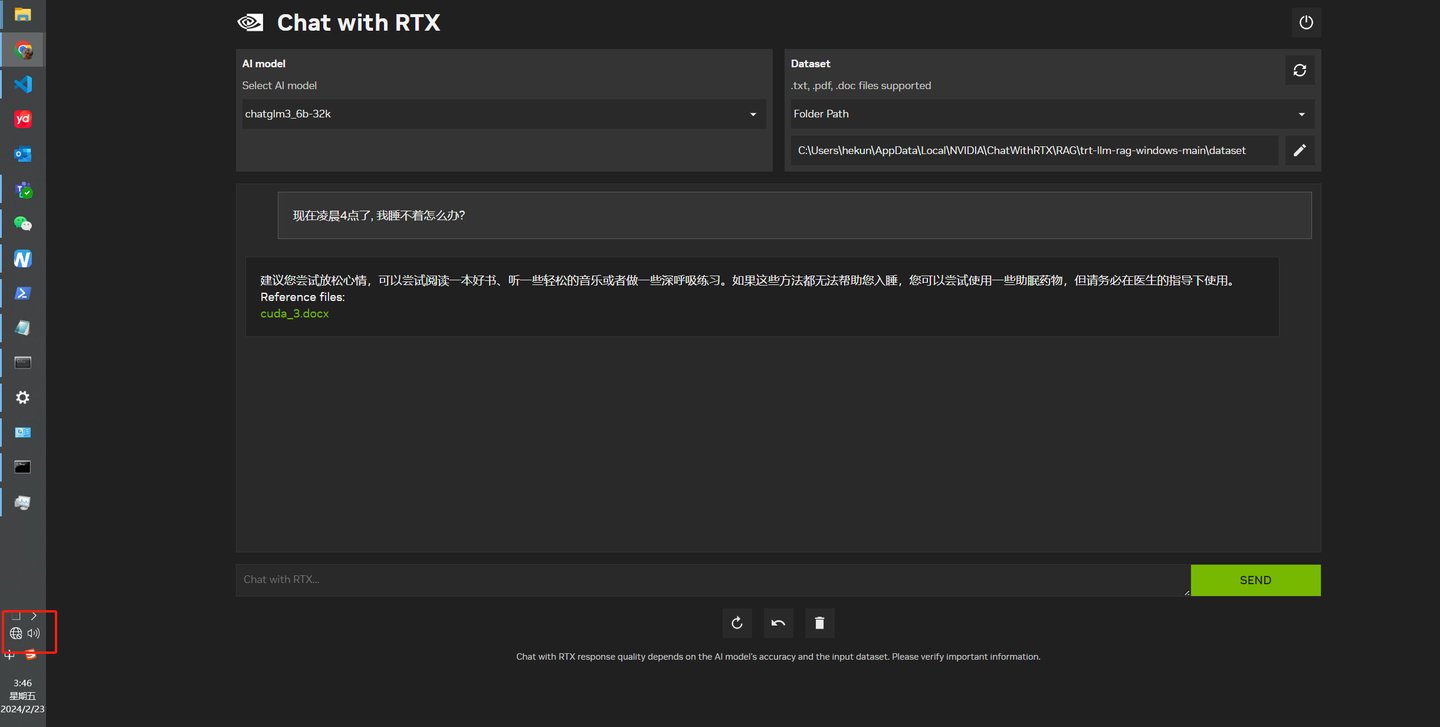Regenerate the response with the refresh icon

[x=737, y=622]
